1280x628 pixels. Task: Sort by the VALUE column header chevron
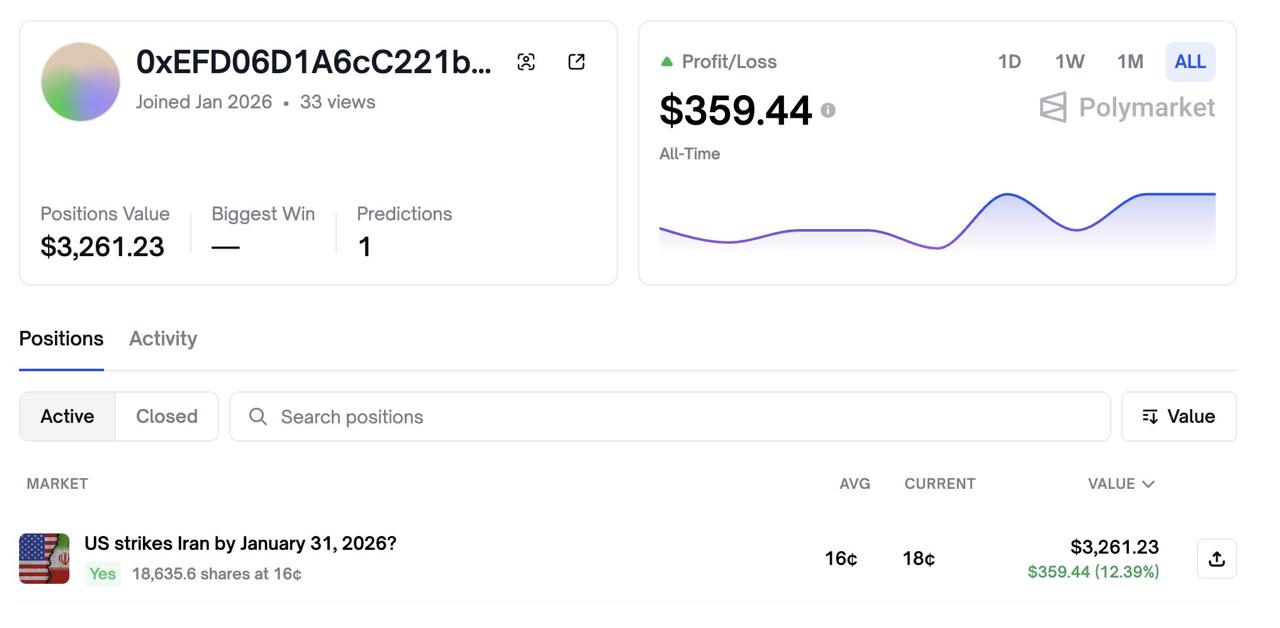[x=1148, y=484]
